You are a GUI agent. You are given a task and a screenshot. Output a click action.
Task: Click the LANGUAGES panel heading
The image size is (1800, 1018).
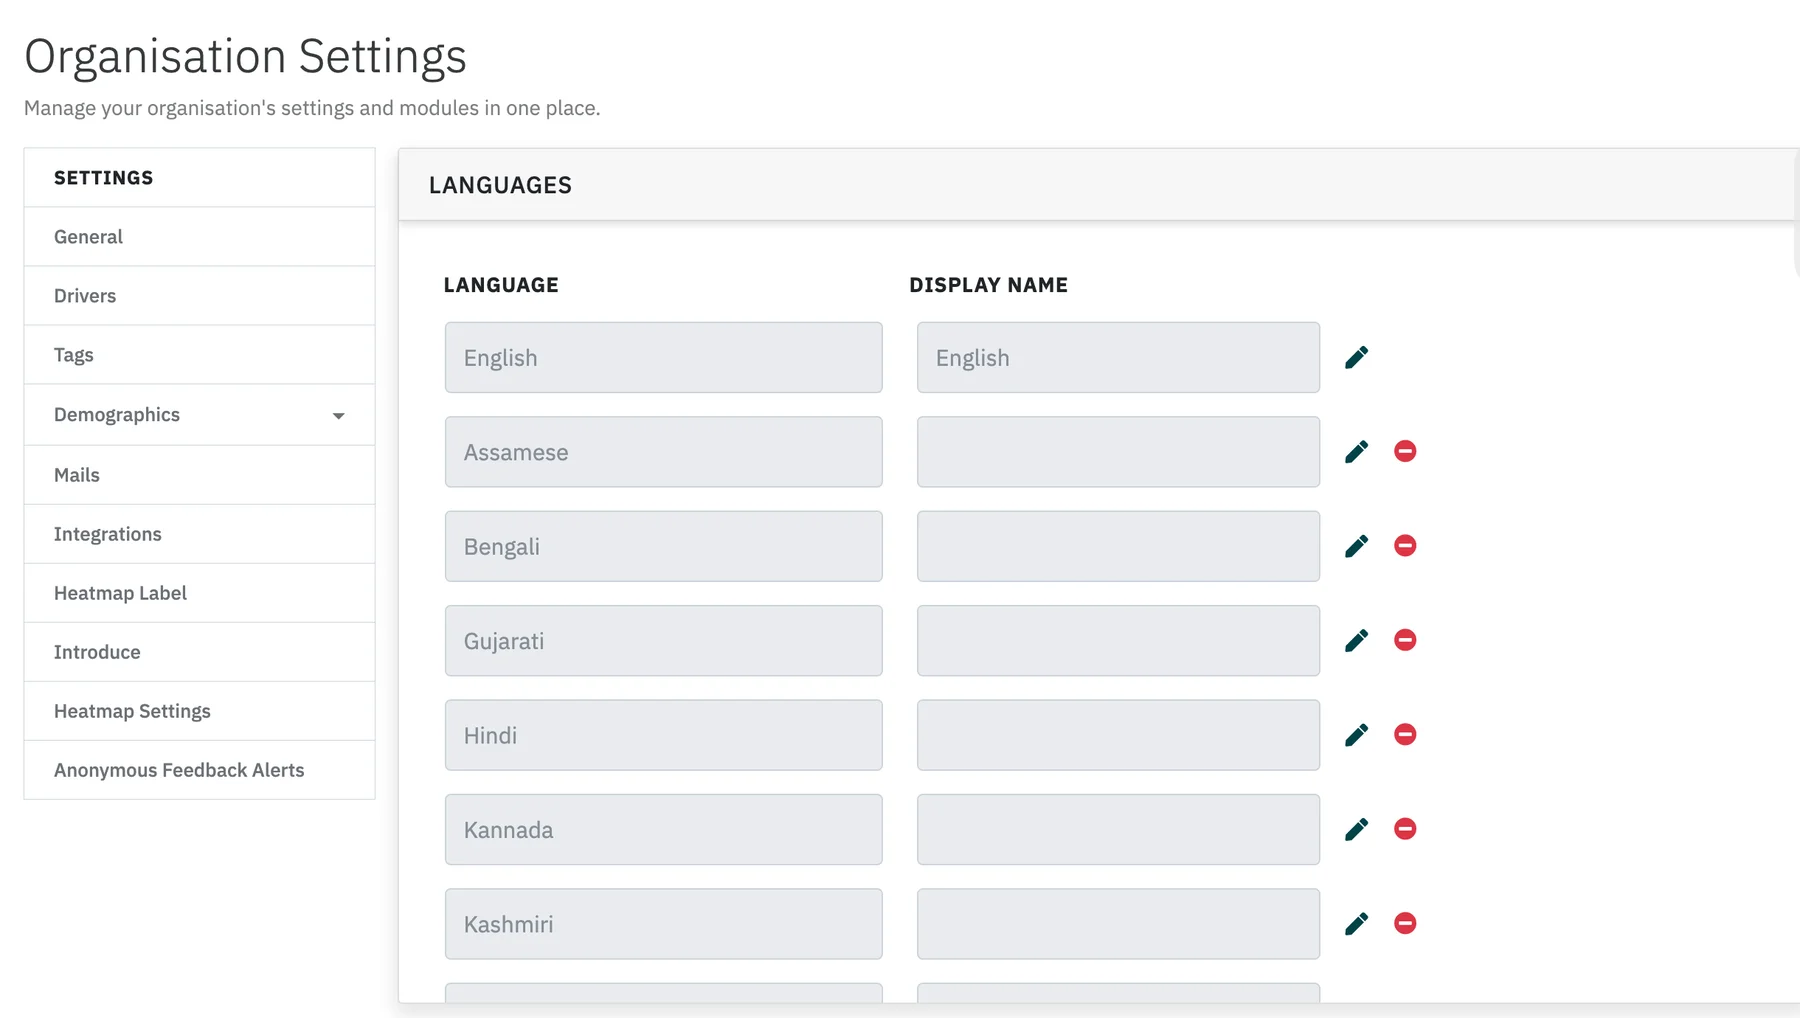[x=500, y=185]
